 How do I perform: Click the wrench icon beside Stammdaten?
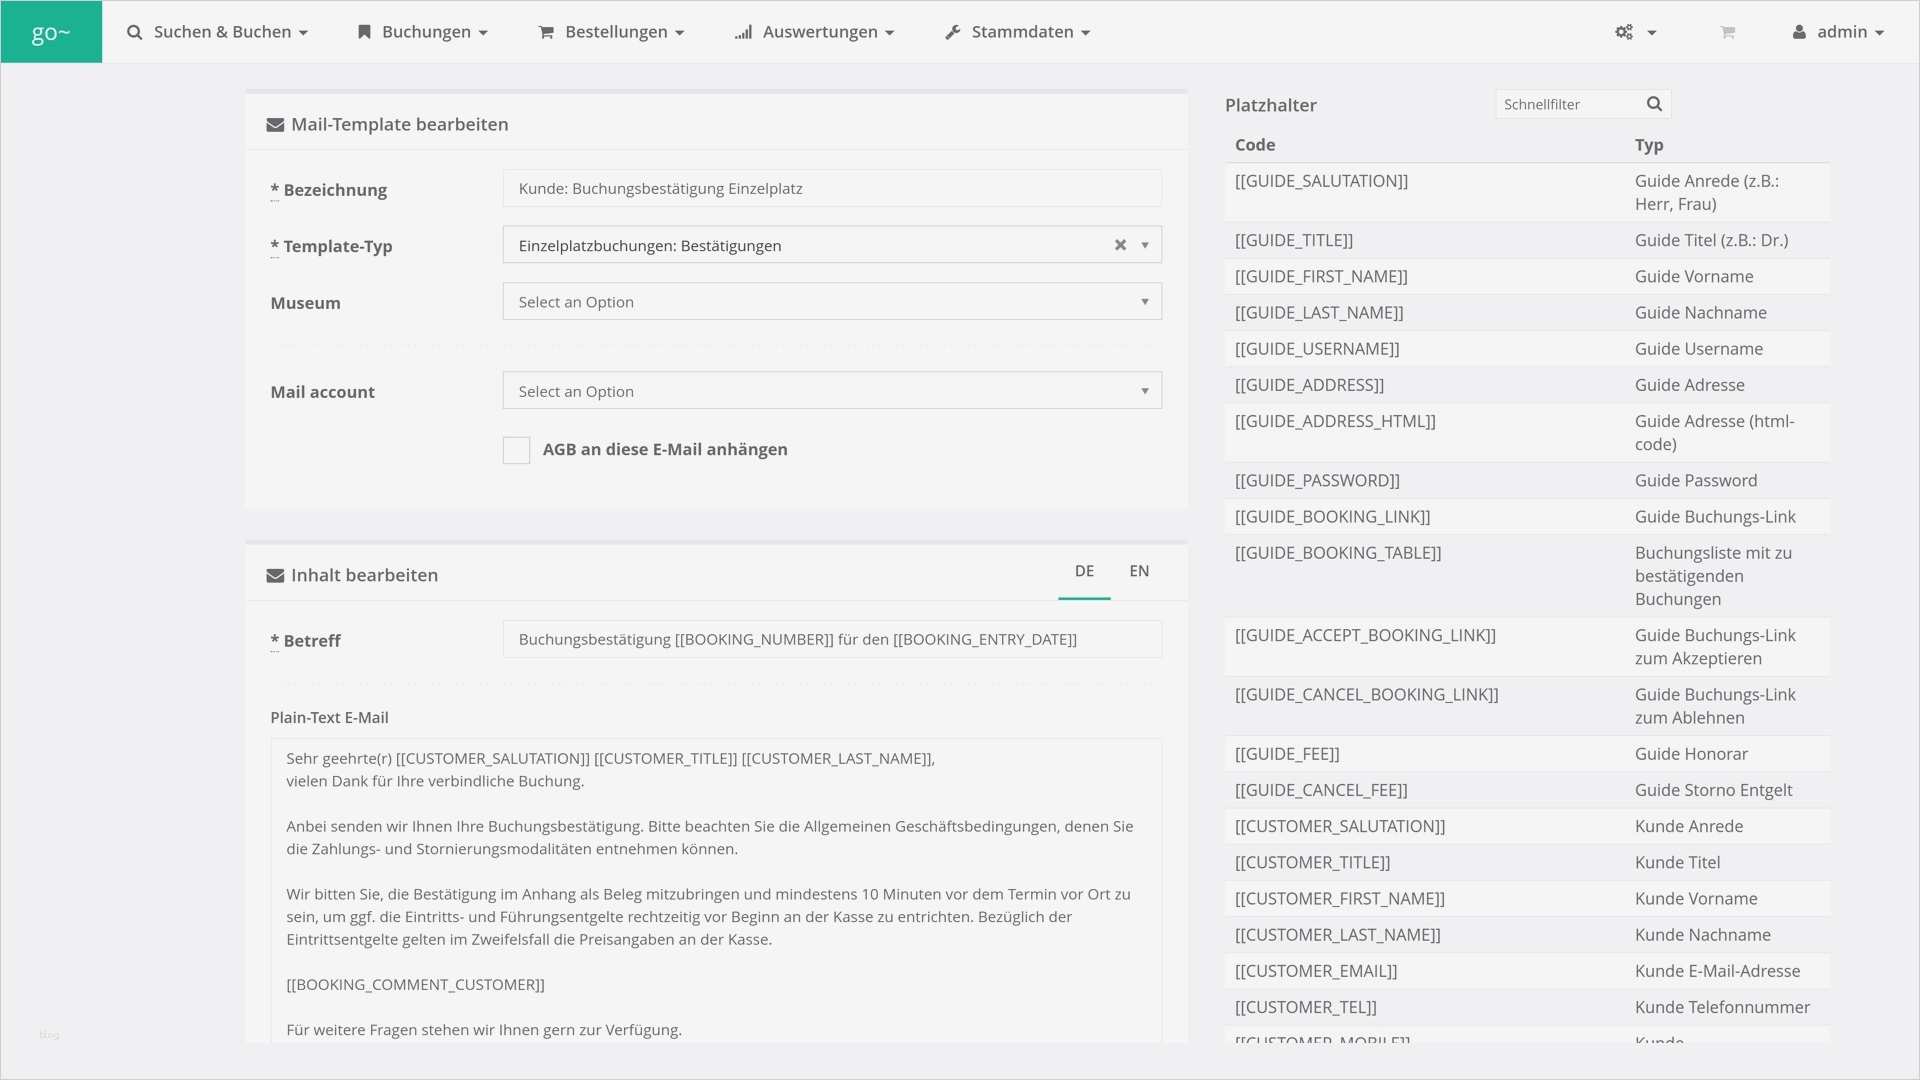(x=952, y=32)
